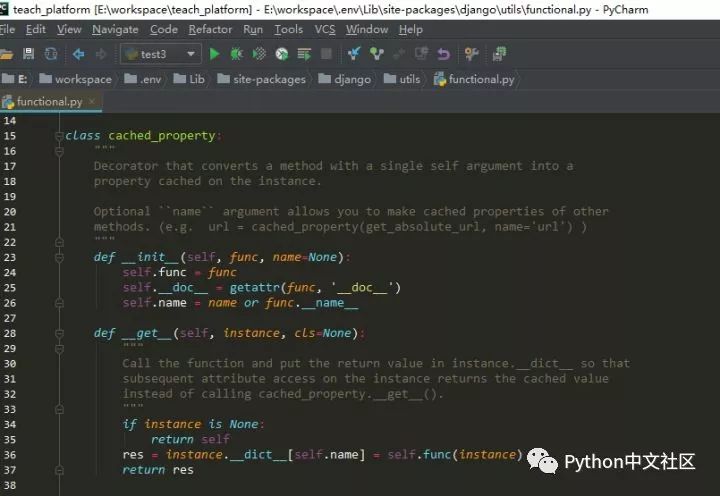Screen dimensions: 720x496
Task: Close the functional.py editor tab
Action: pos(92,101)
